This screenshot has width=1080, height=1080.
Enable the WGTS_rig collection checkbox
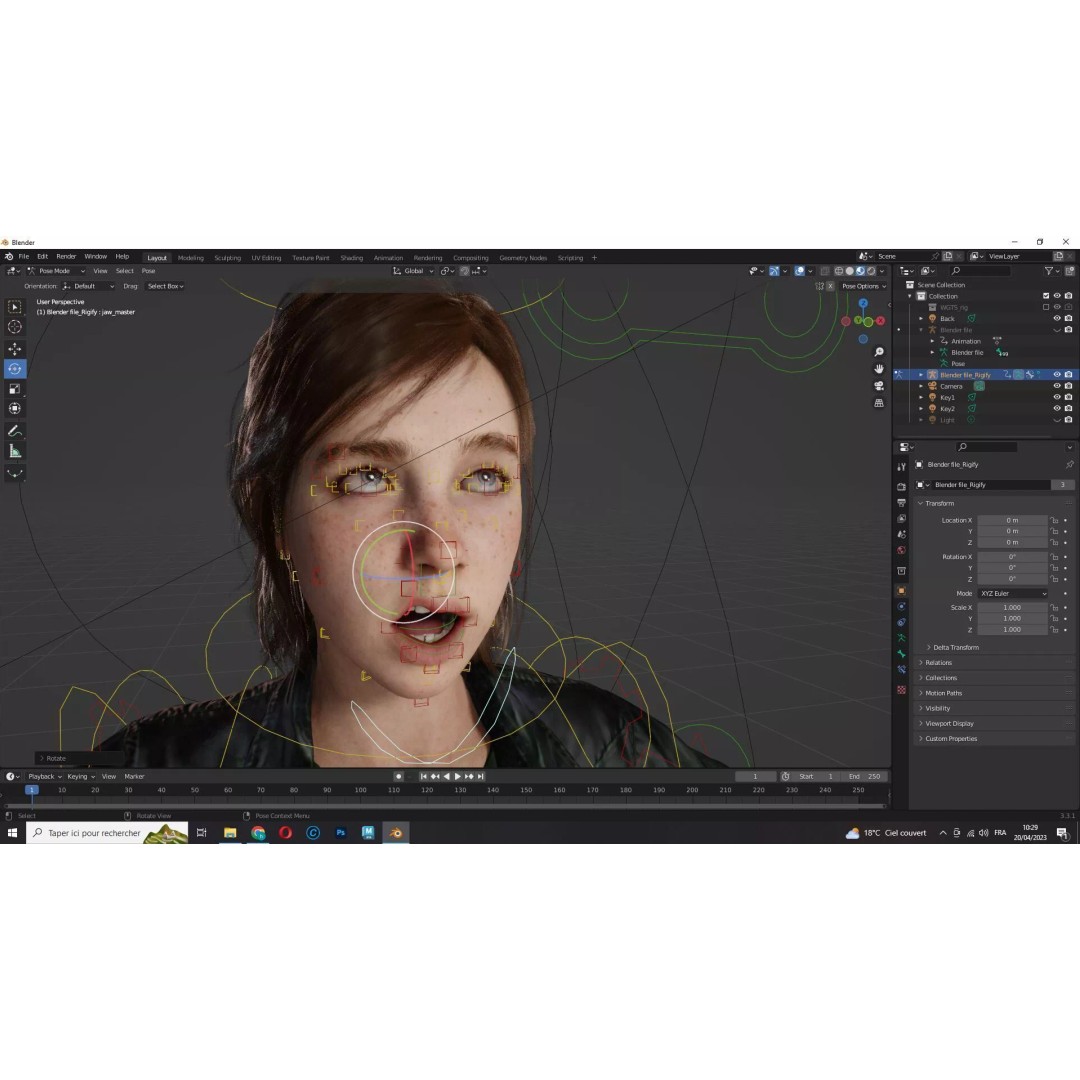[1046, 307]
